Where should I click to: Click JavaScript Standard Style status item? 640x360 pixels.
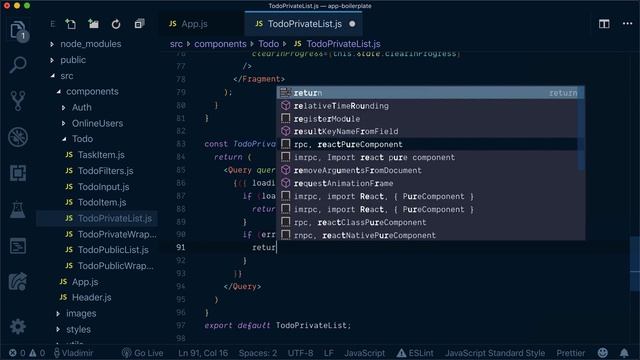[x=495, y=353]
